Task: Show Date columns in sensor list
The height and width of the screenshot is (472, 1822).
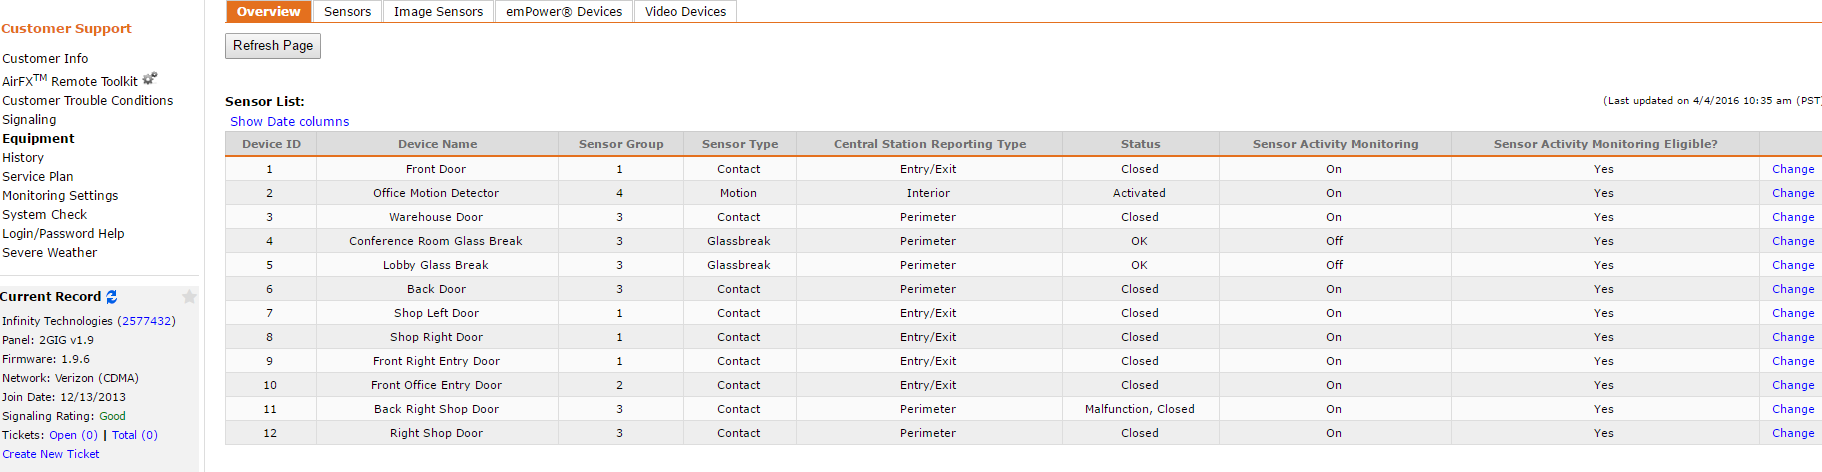Action: pos(289,122)
